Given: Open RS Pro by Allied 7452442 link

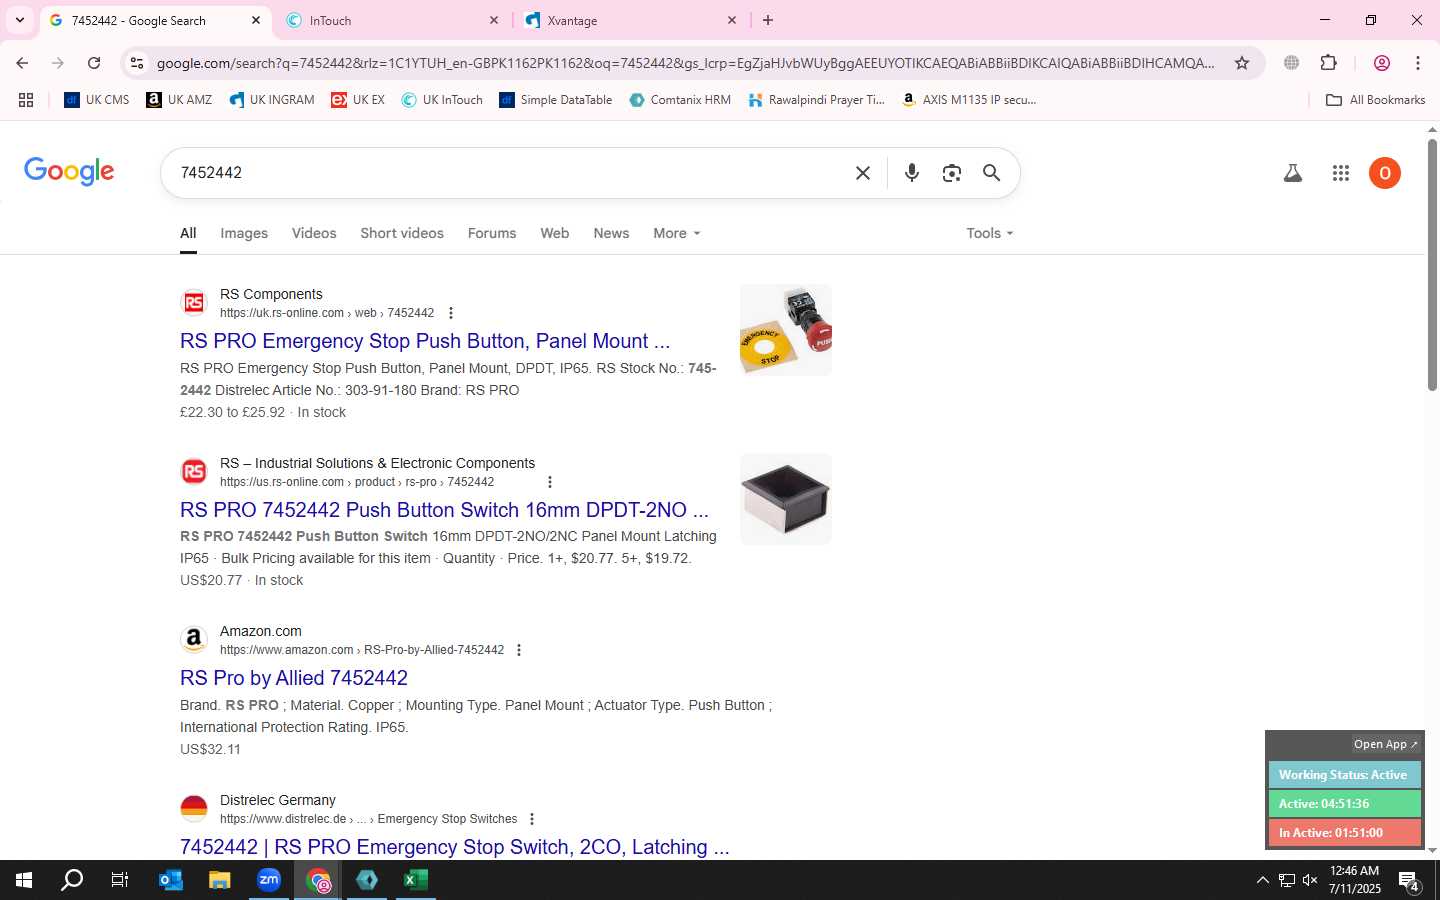Looking at the screenshot, I should [x=294, y=678].
